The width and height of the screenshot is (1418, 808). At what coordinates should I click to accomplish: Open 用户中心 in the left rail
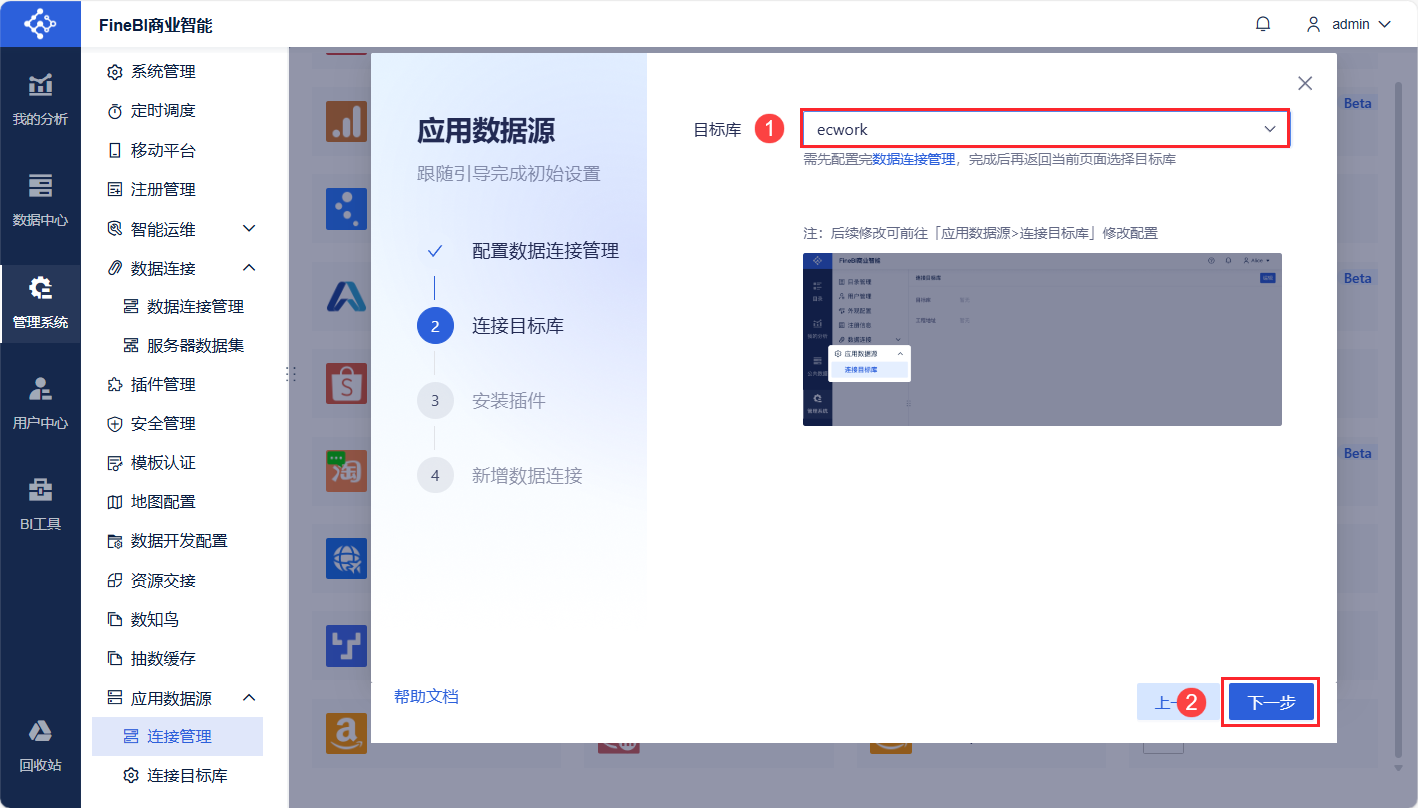point(40,404)
